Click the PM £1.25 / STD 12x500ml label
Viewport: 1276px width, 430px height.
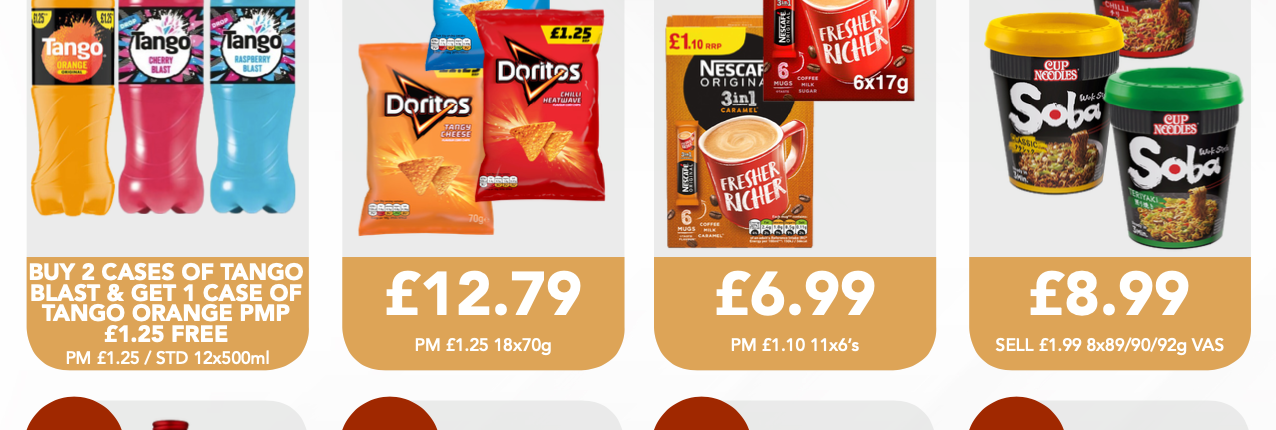click(167, 358)
